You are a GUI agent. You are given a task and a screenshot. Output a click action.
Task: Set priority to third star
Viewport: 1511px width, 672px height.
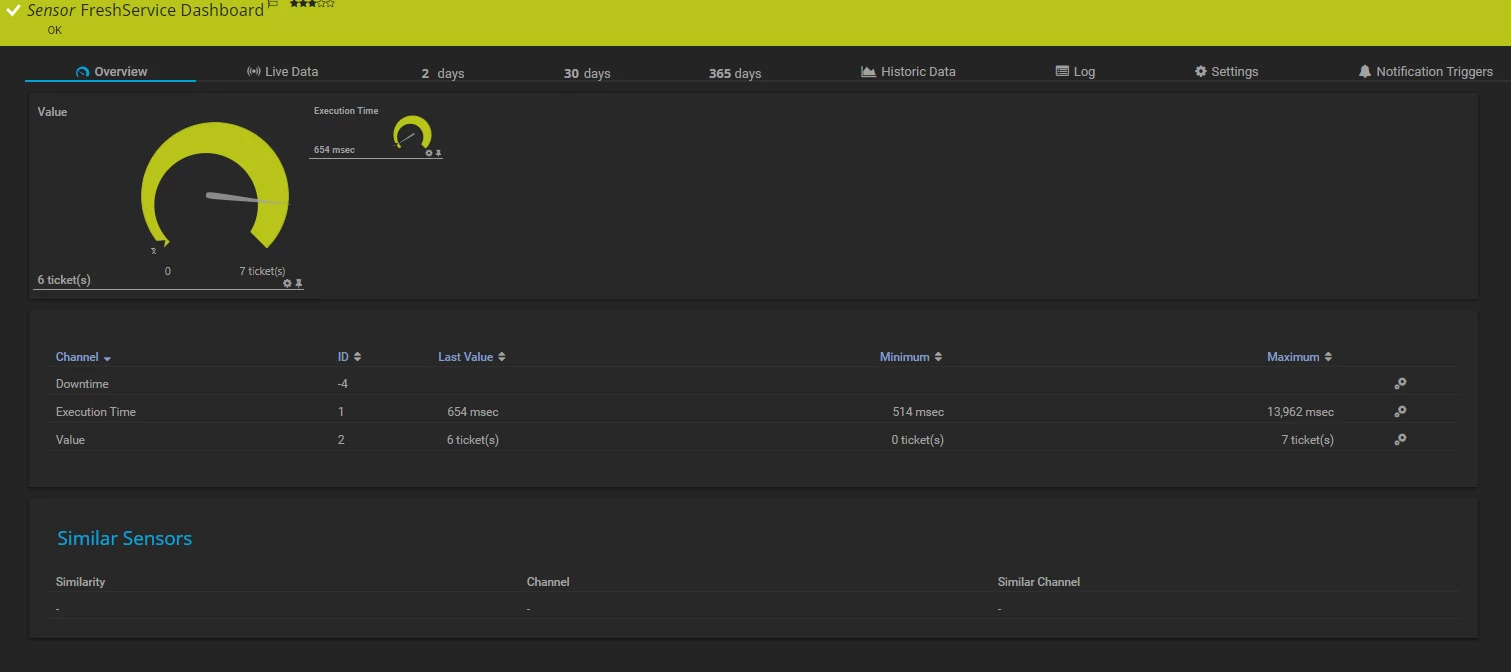312,4
